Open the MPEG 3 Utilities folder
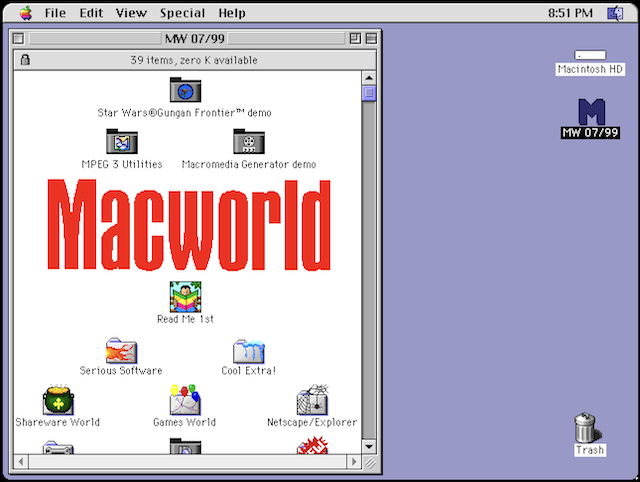640x482 pixels. pos(122,142)
